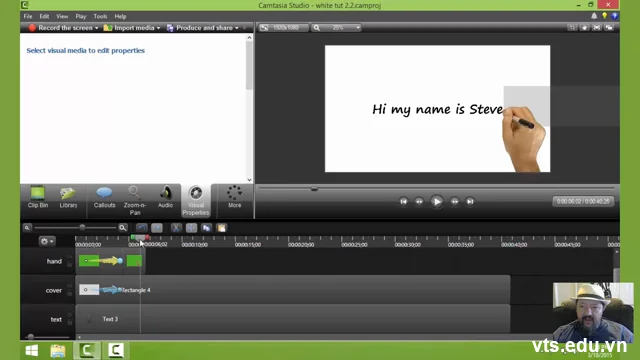This screenshot has height=360, width=640.
Task: Toggle visibility of the cover track
Action: tap(69, 286)
